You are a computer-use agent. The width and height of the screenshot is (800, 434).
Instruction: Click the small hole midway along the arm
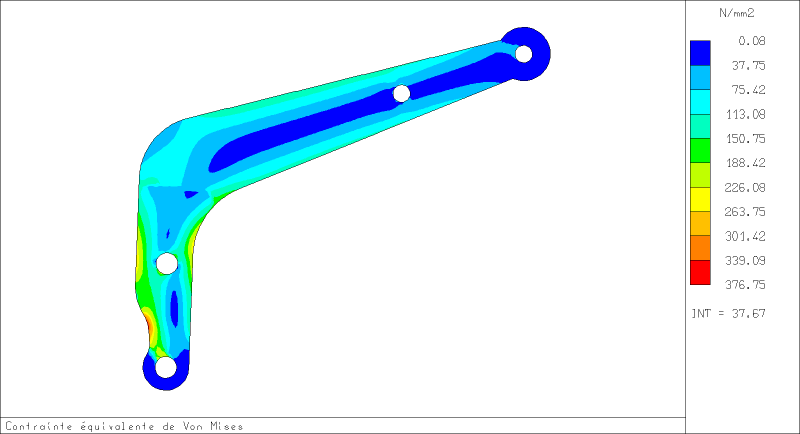402,93
